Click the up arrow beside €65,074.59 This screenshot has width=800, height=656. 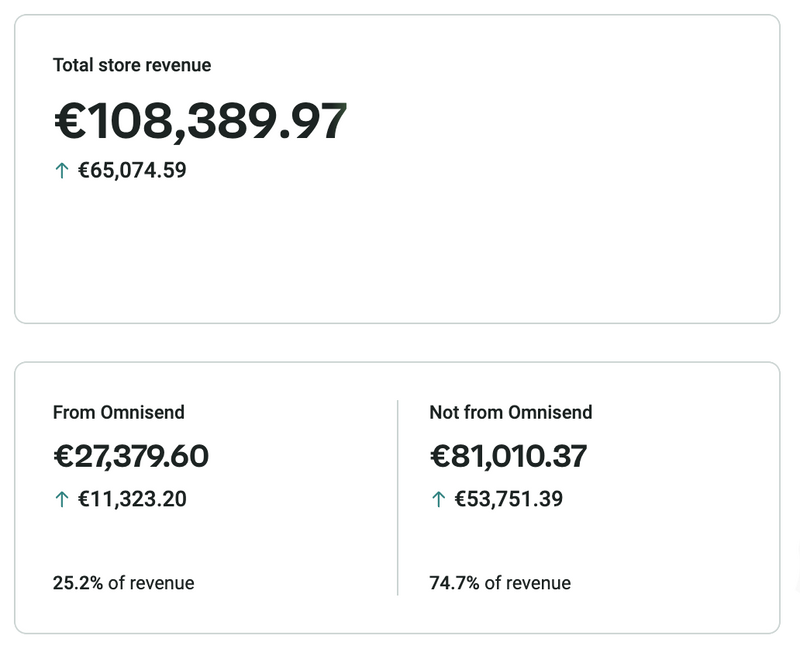pos(62,171)
